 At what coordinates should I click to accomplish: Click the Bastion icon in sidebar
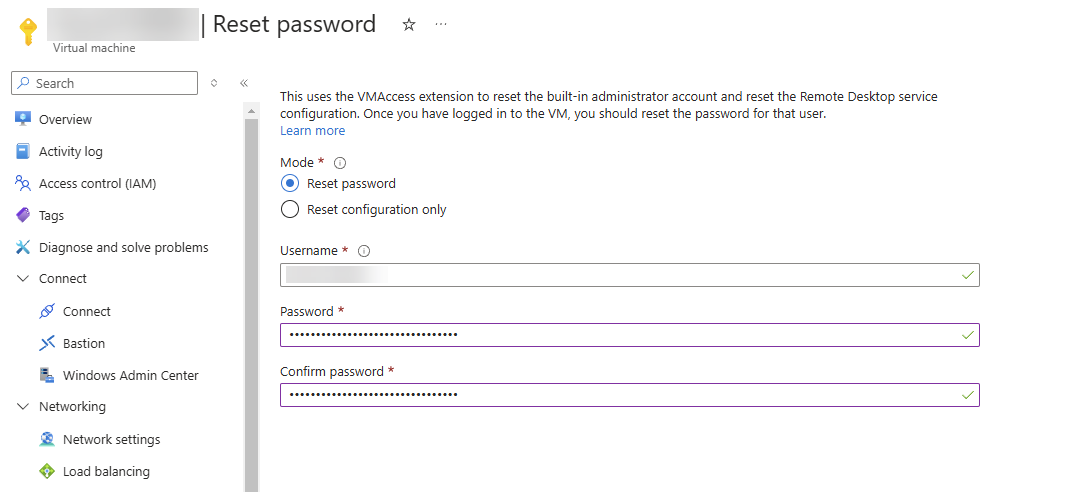point(47,343)
